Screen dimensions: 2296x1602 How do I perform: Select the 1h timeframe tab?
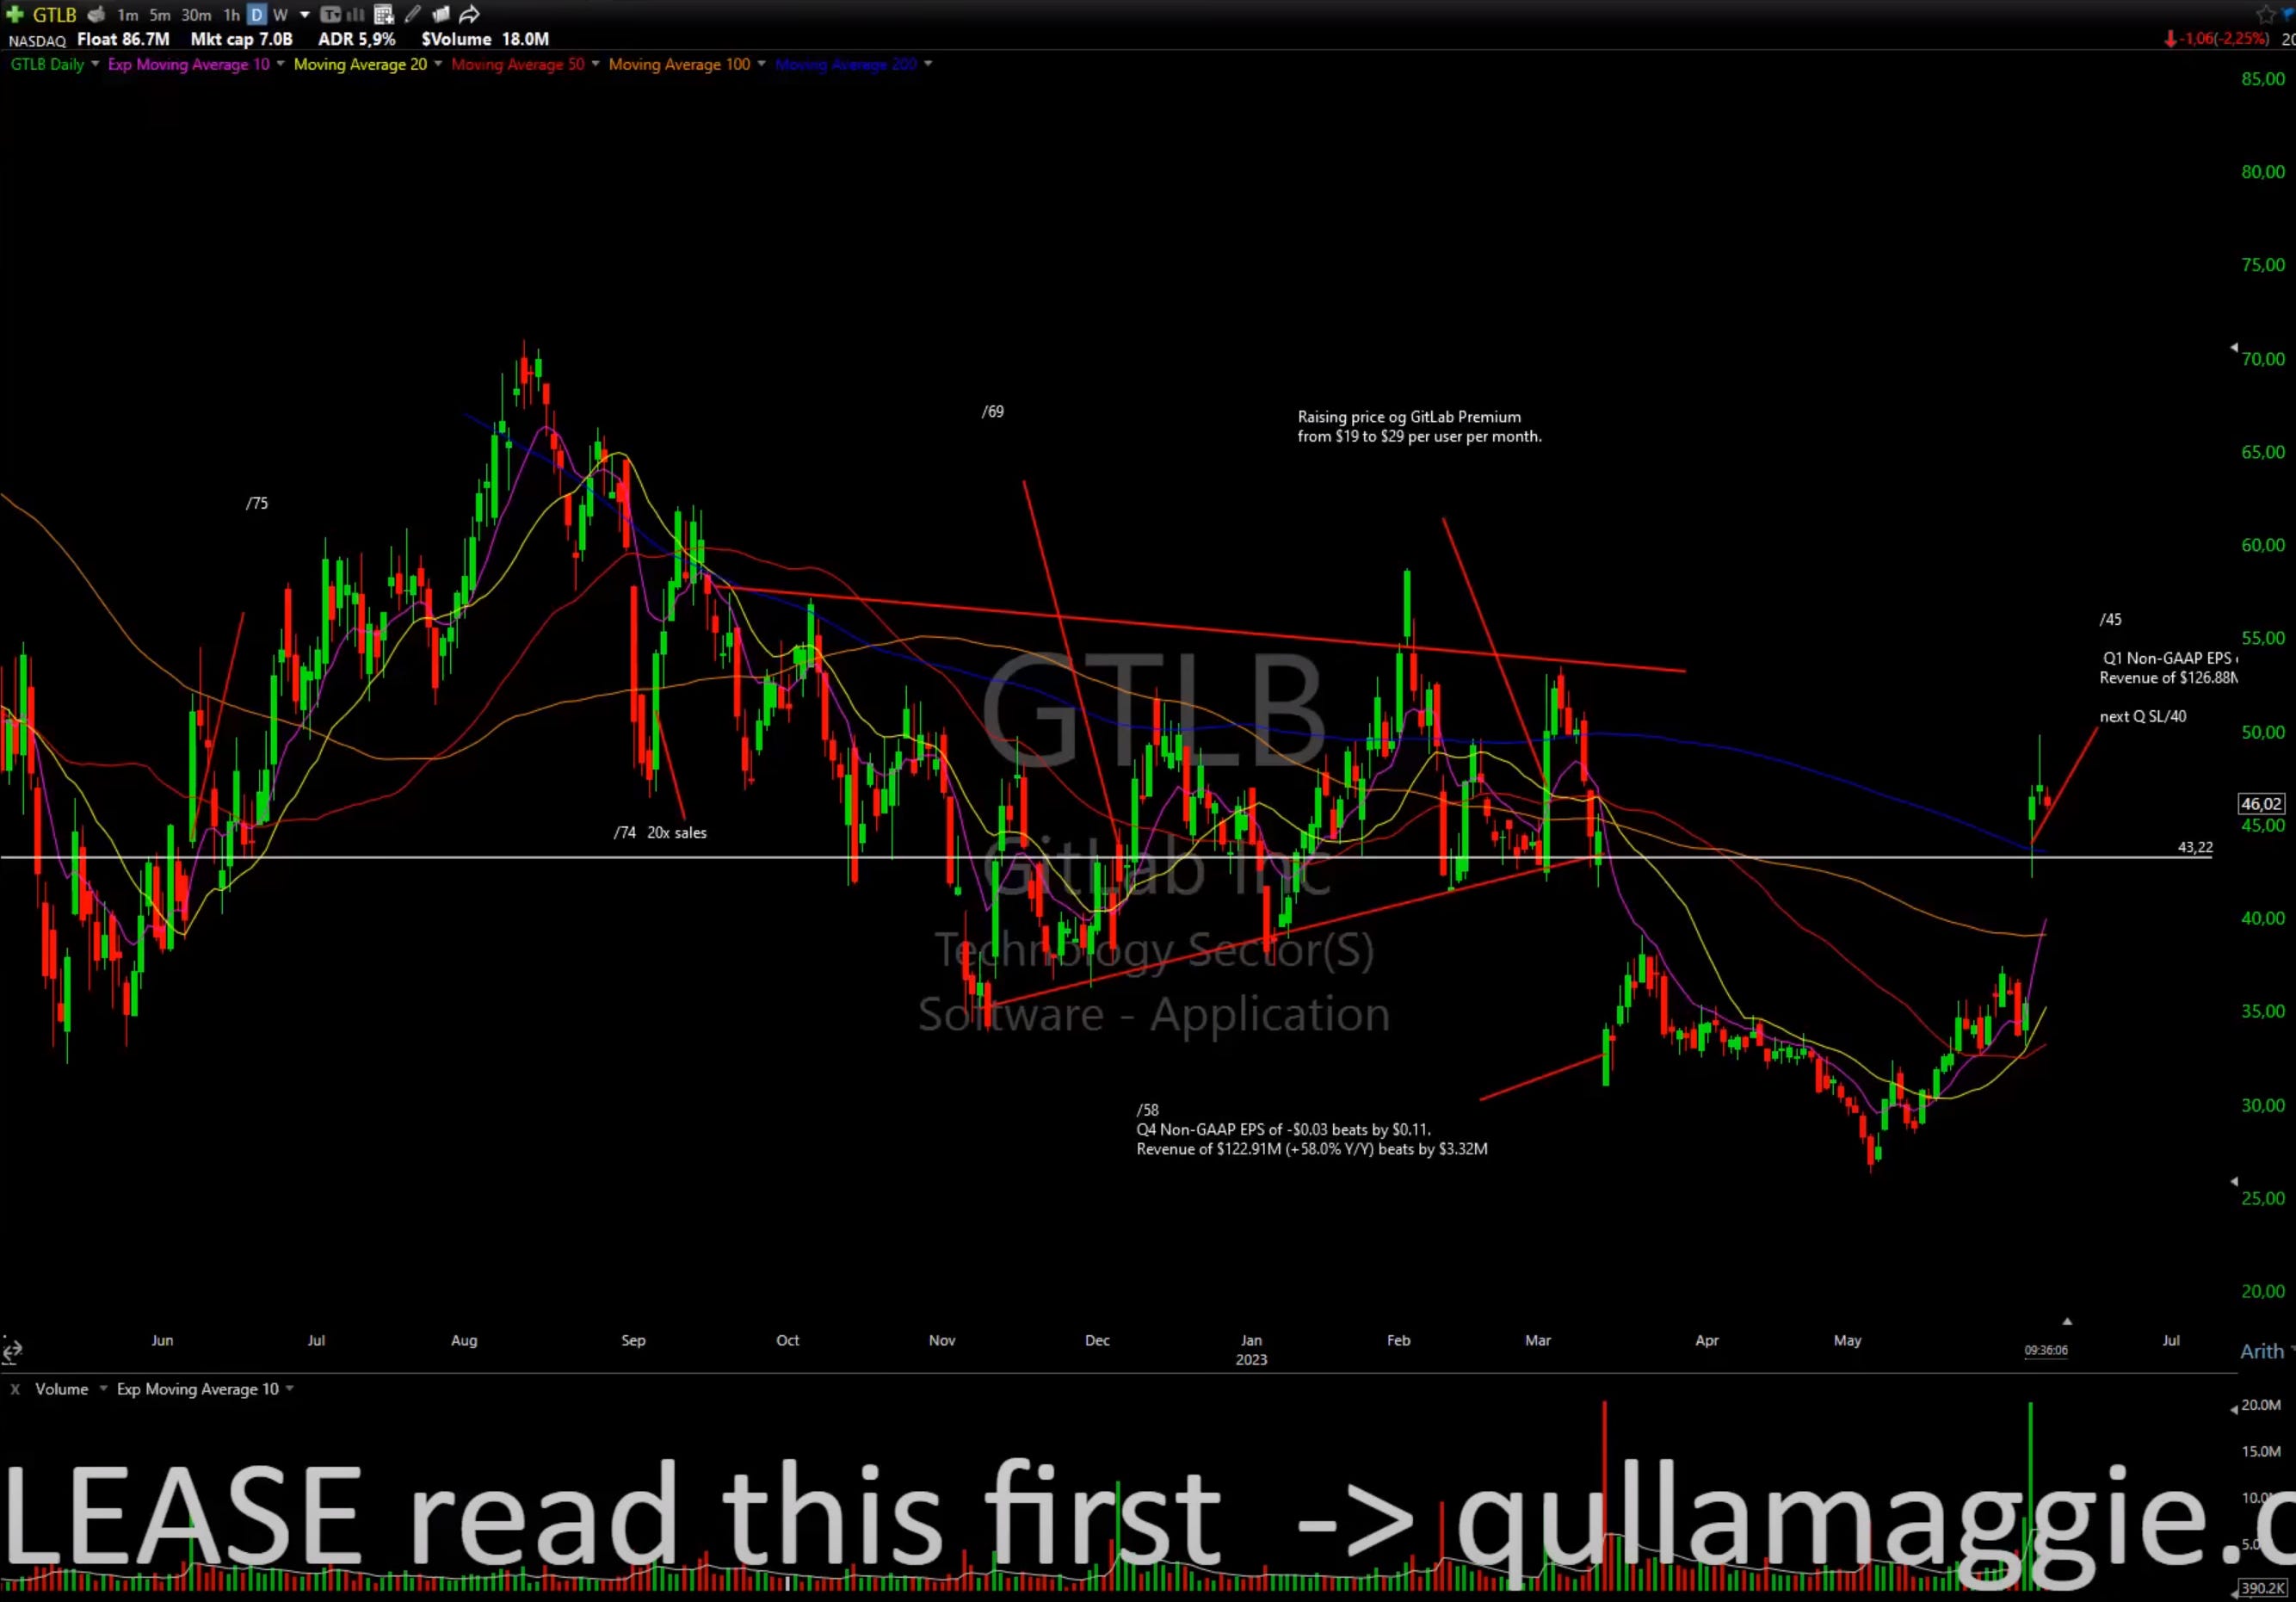point(231,14)
